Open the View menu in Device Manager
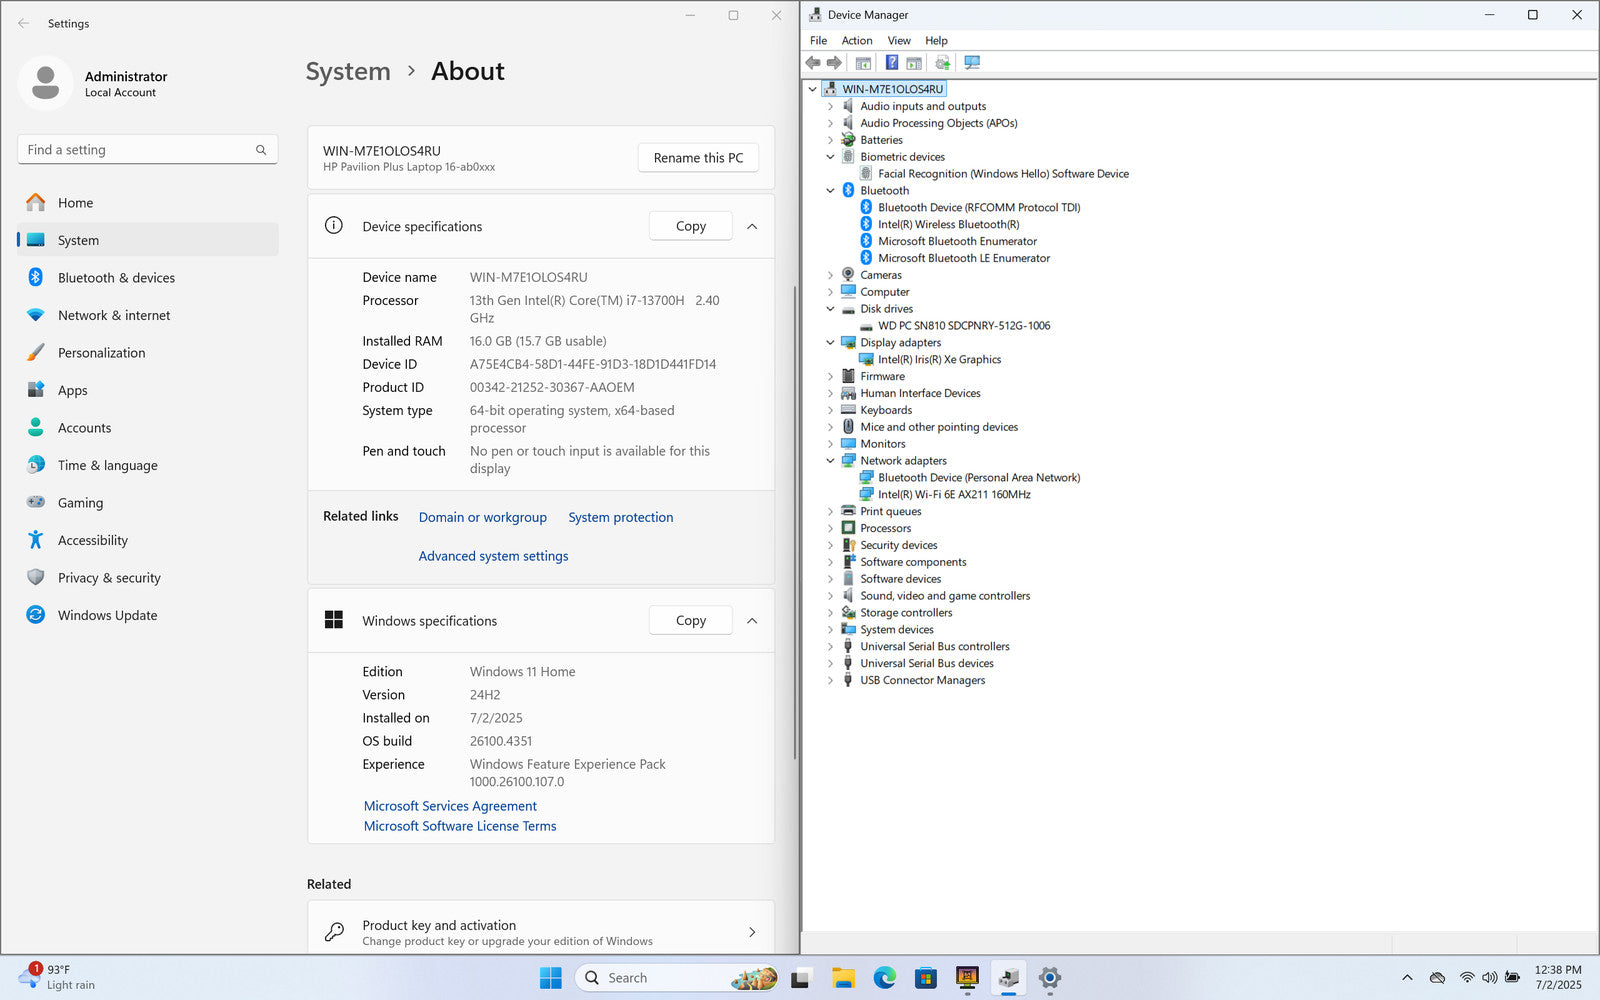 [x=898, y=41]
